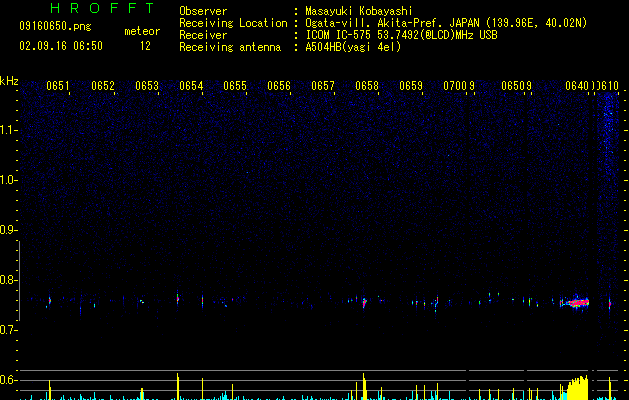Select observer name Masayuki Kobayashi
Screen dimensions: 629x400
[359, 11]
